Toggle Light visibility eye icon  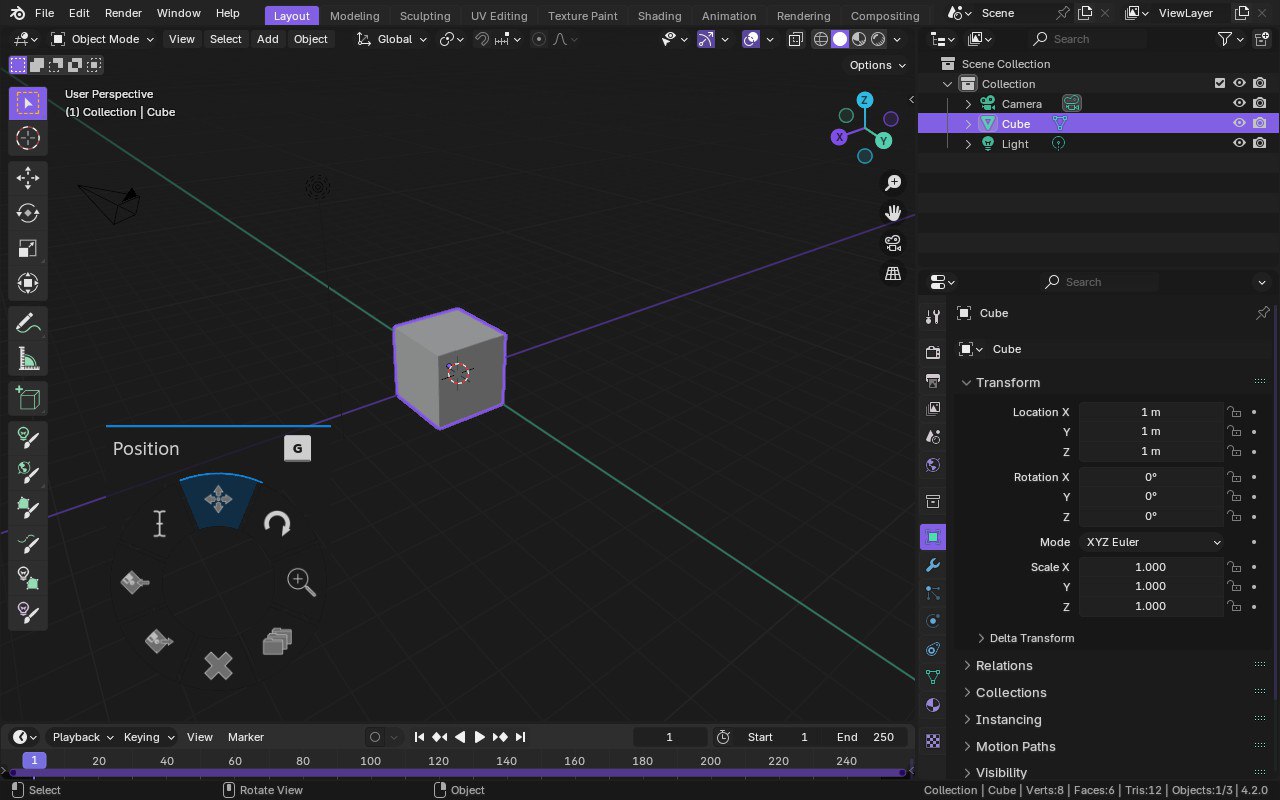pos(1239,143)
